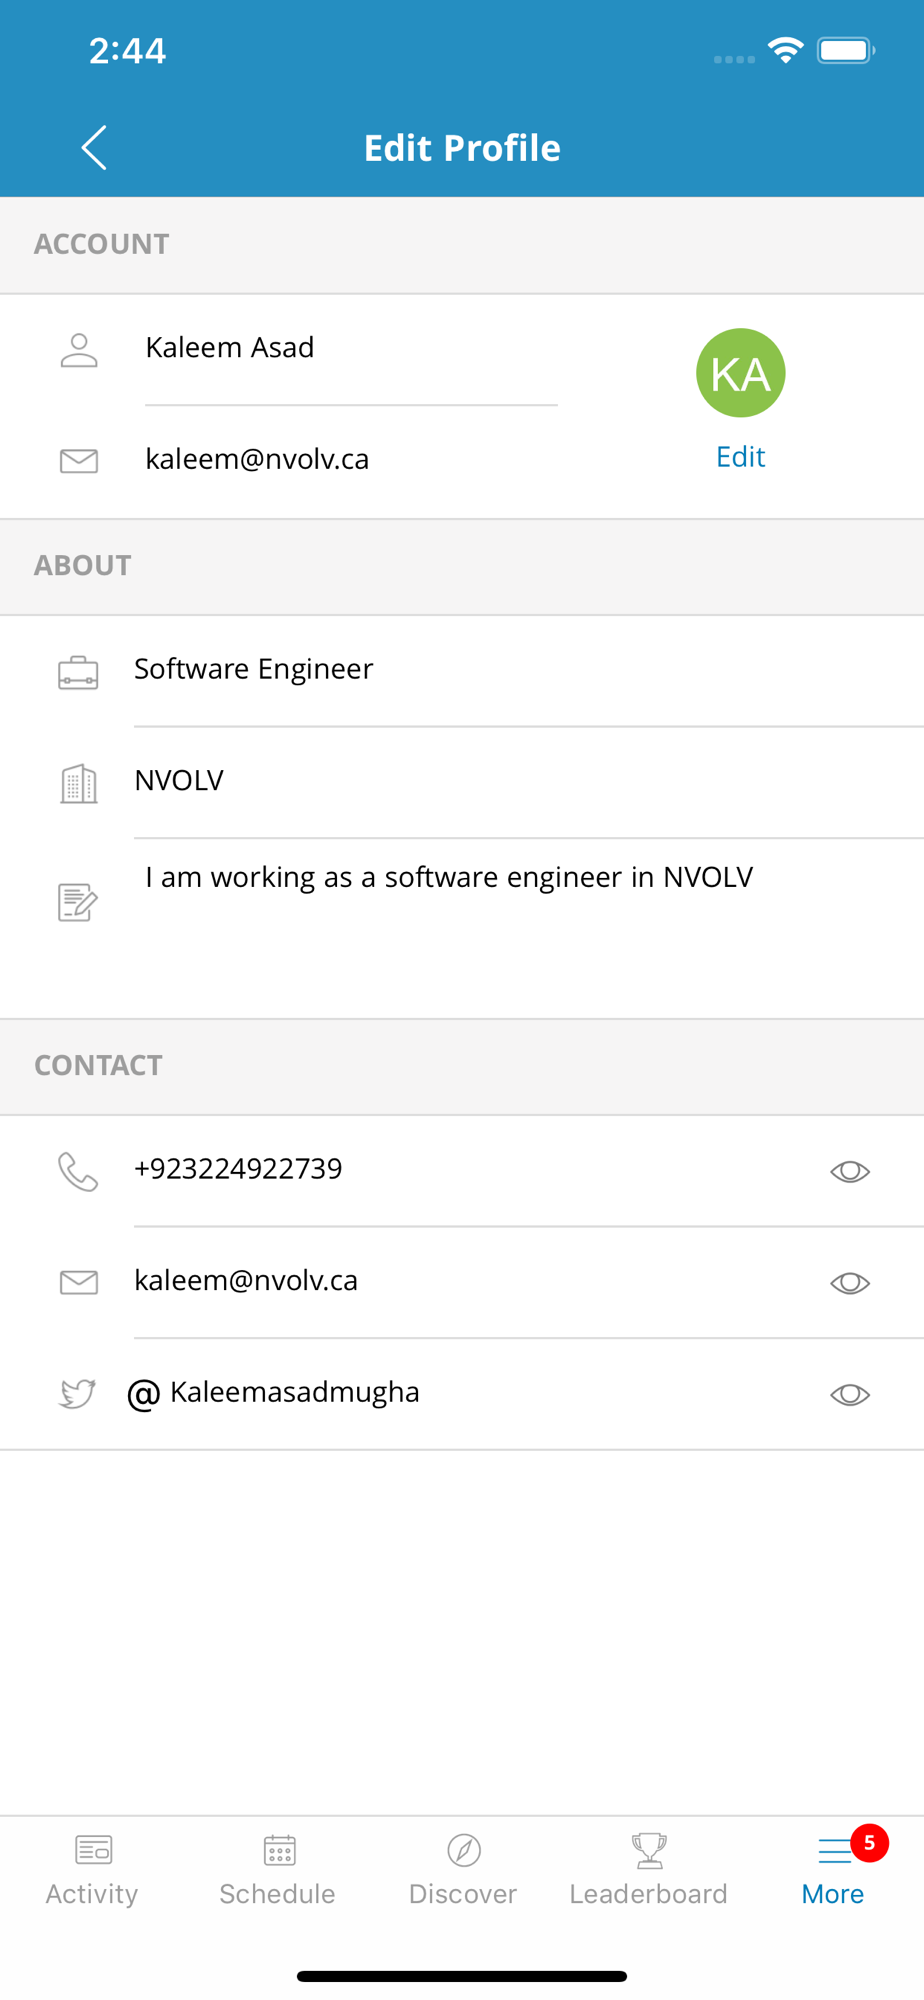Open the Discover tab
Screen dimensions: 924x2000
(463, 1871)
